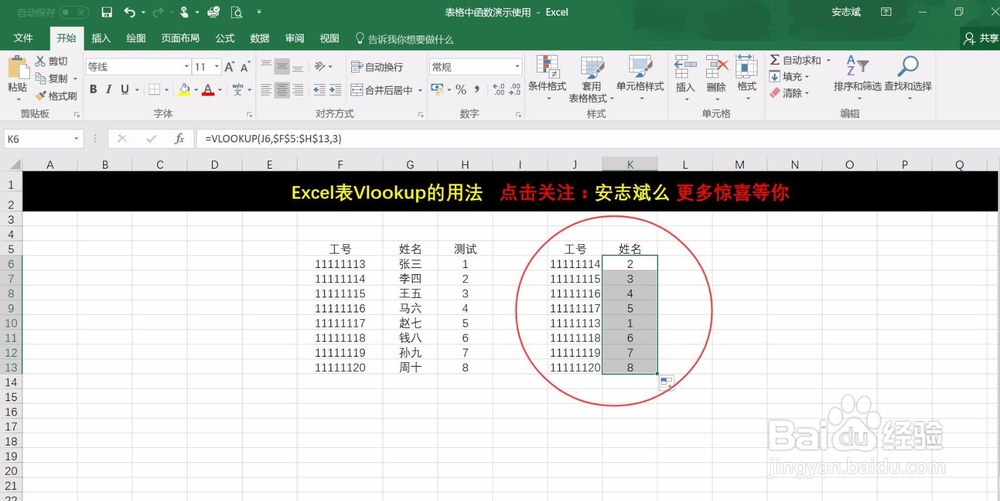Open Cell Styles 单元格样式
1000x501 pixels.
(x=640, y=79)
